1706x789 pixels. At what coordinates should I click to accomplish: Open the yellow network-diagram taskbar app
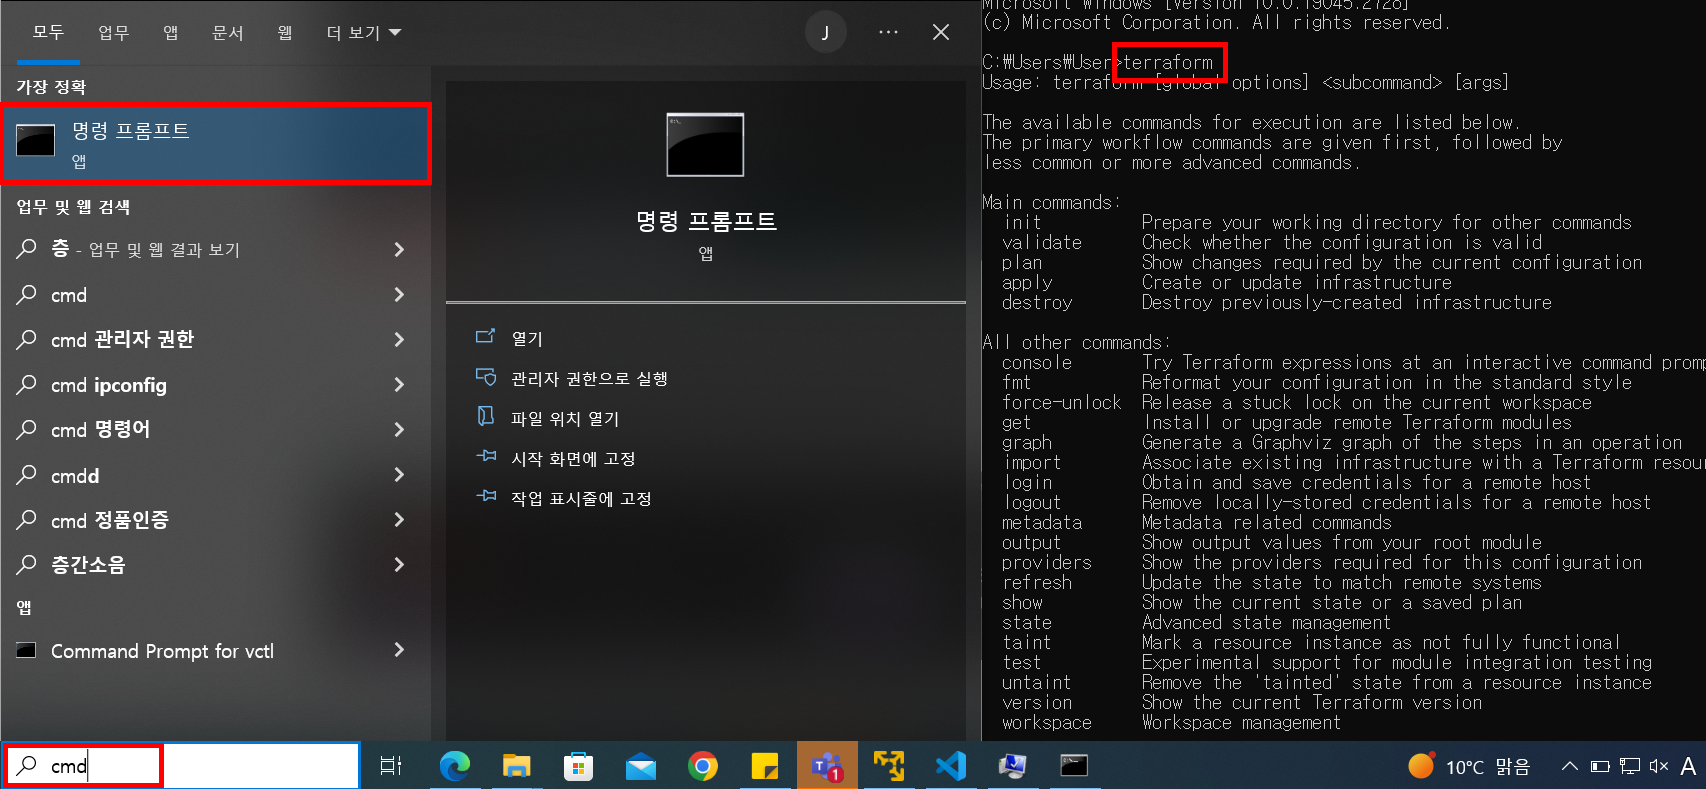(888, 766)
